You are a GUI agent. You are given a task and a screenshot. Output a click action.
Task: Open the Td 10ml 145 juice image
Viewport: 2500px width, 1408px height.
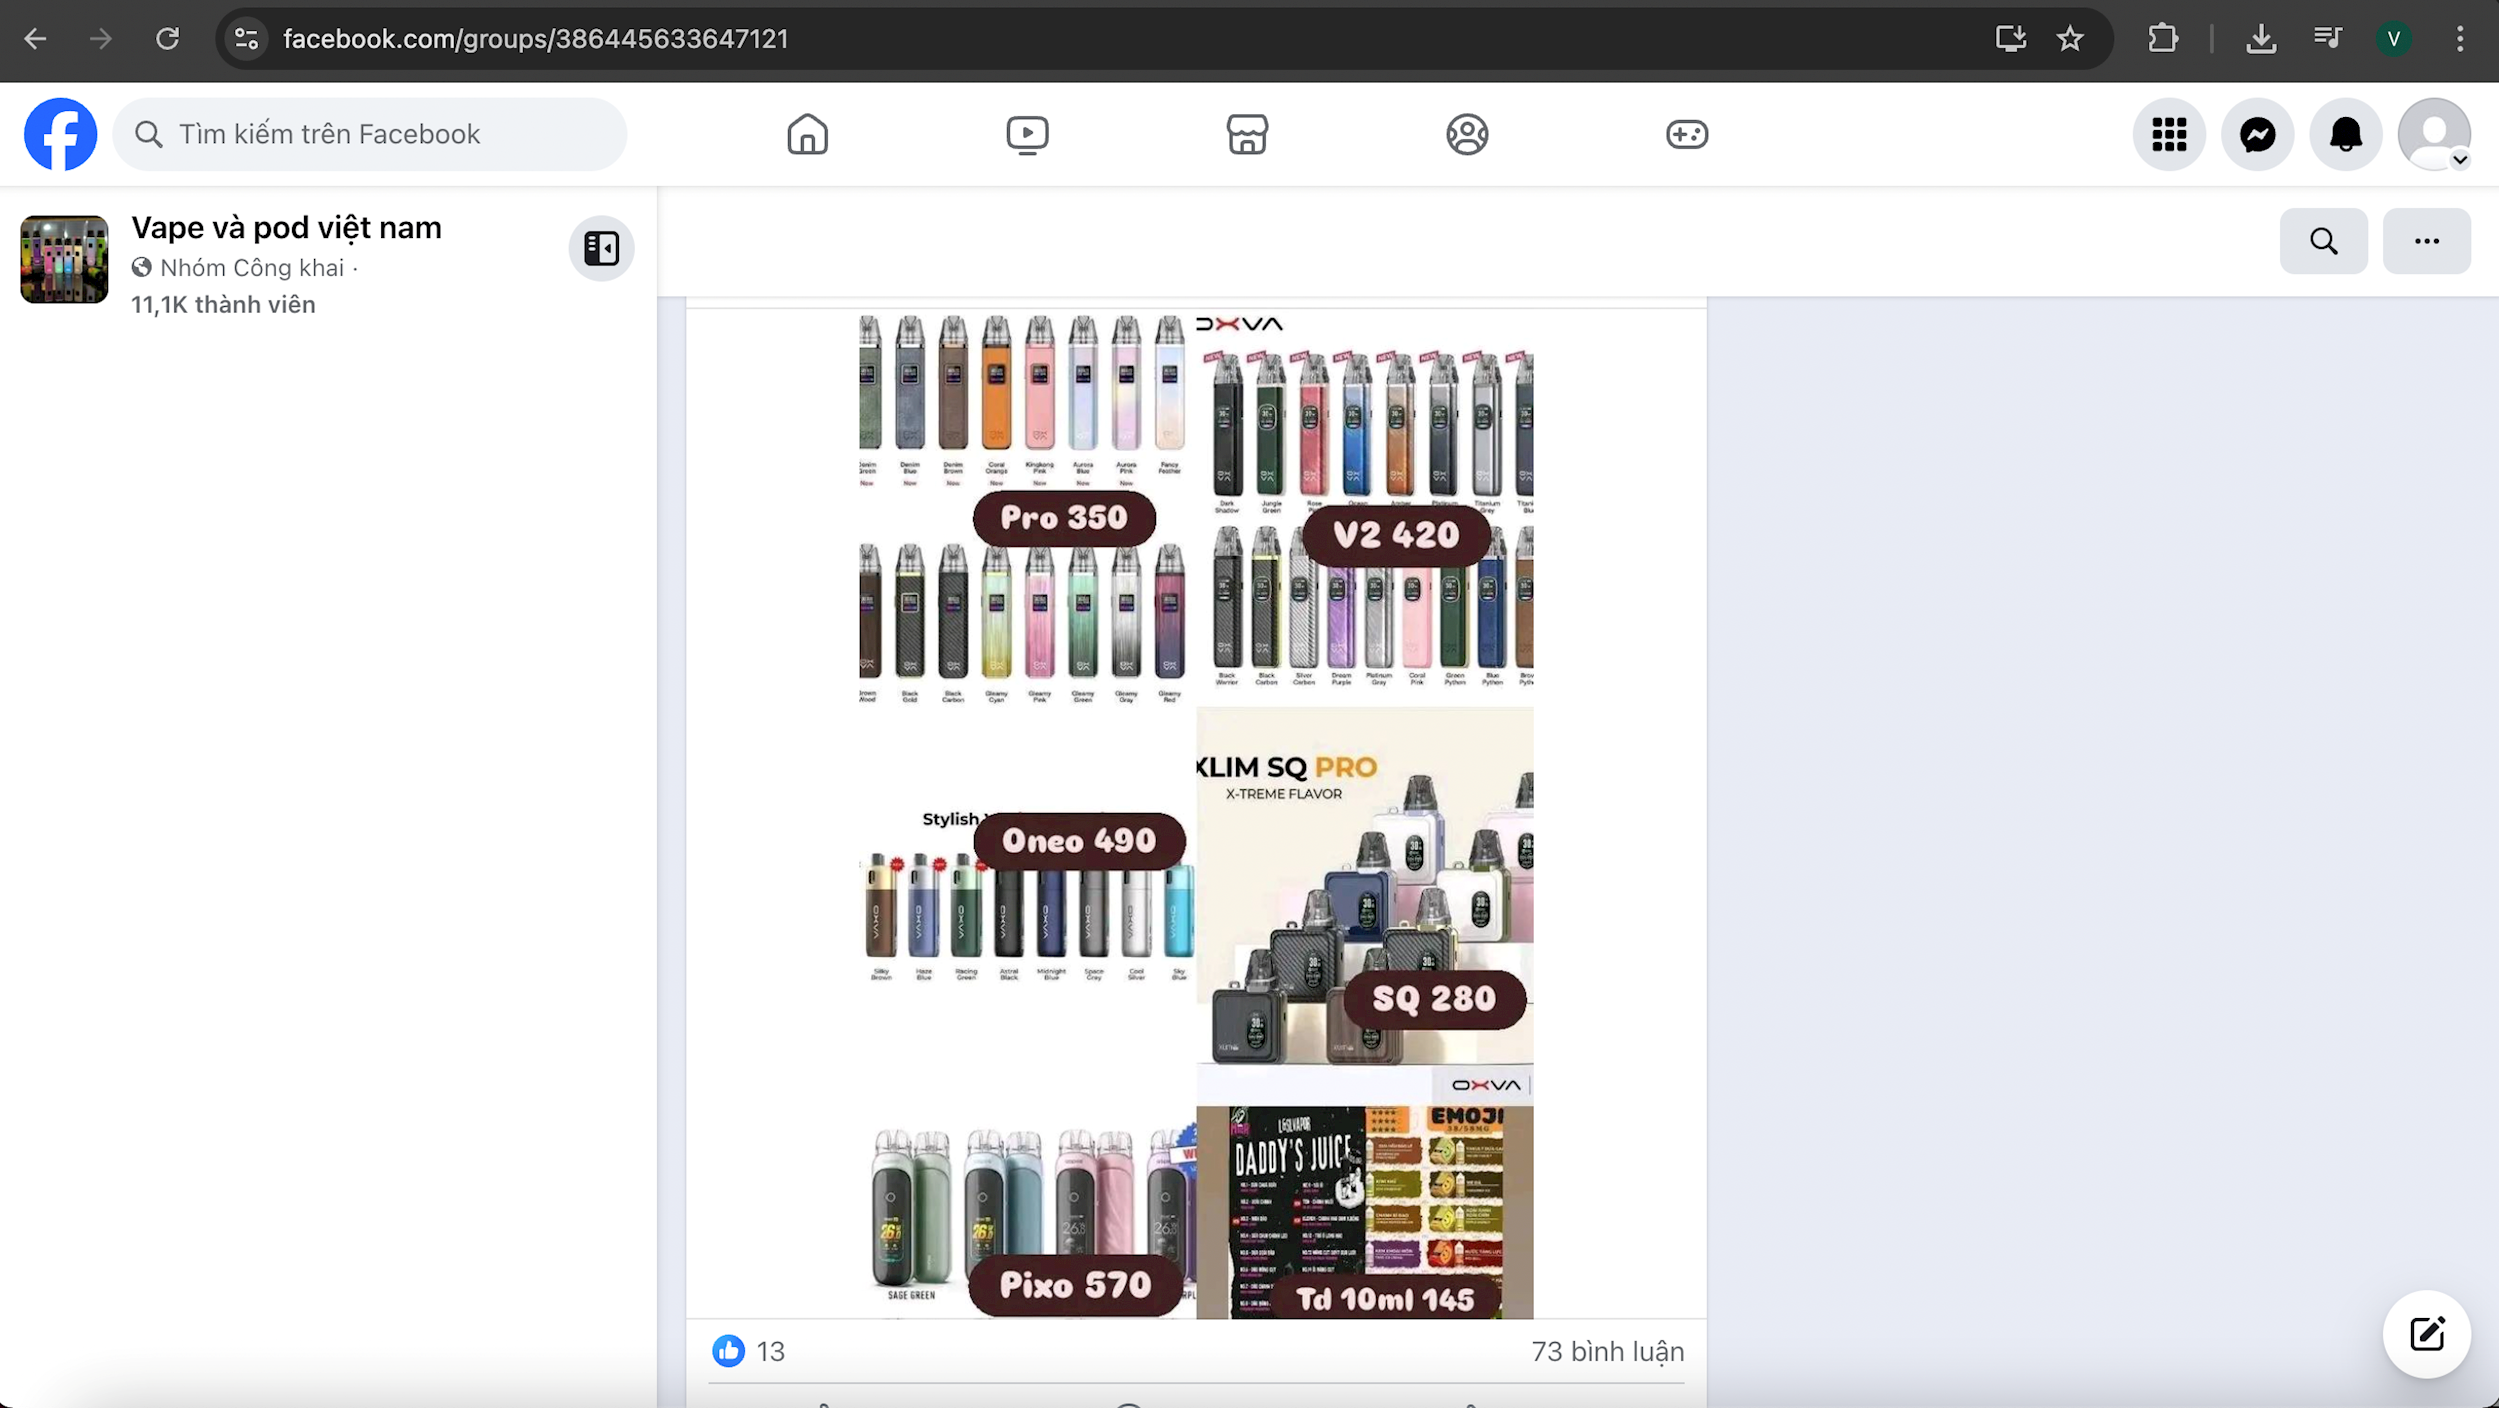tap(1365, 1212)
